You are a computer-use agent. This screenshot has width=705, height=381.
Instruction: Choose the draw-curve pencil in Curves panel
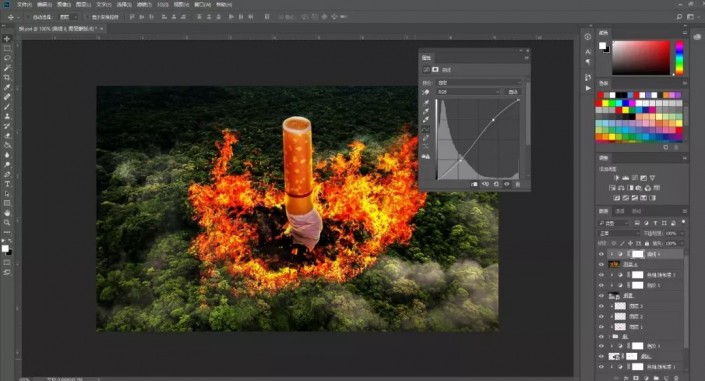click(x=425, y=138)
